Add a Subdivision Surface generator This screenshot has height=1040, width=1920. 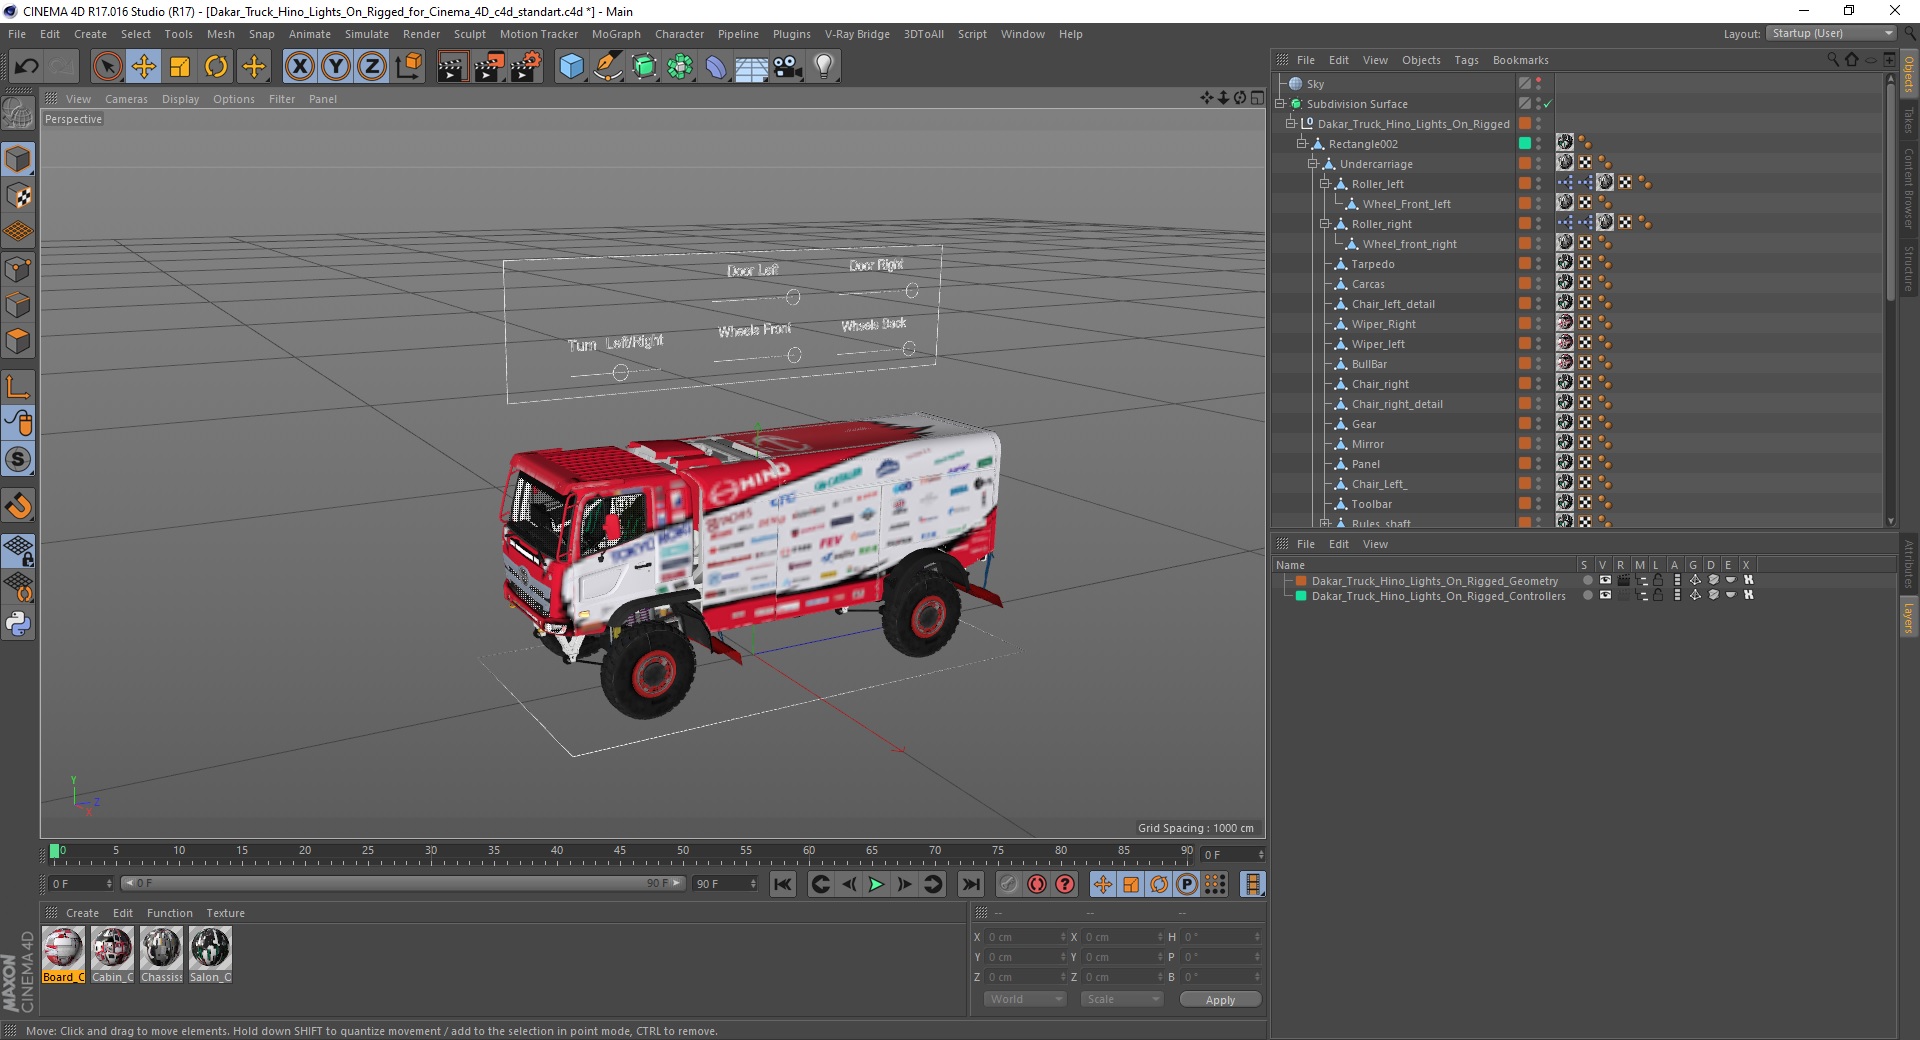click(x=644, y=67)
